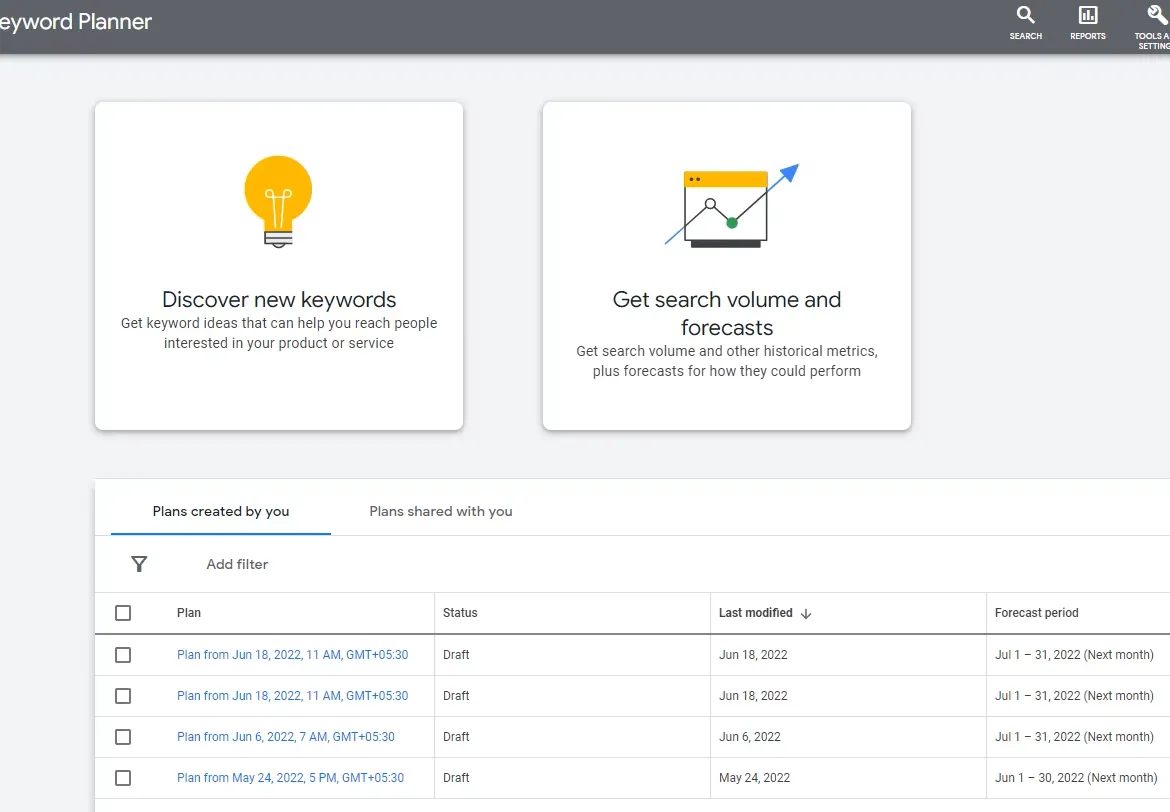Viewport: 1170px width, 812px height.
Task: Check the Plan from May 24, 2022 row
Action: [123, 778]
